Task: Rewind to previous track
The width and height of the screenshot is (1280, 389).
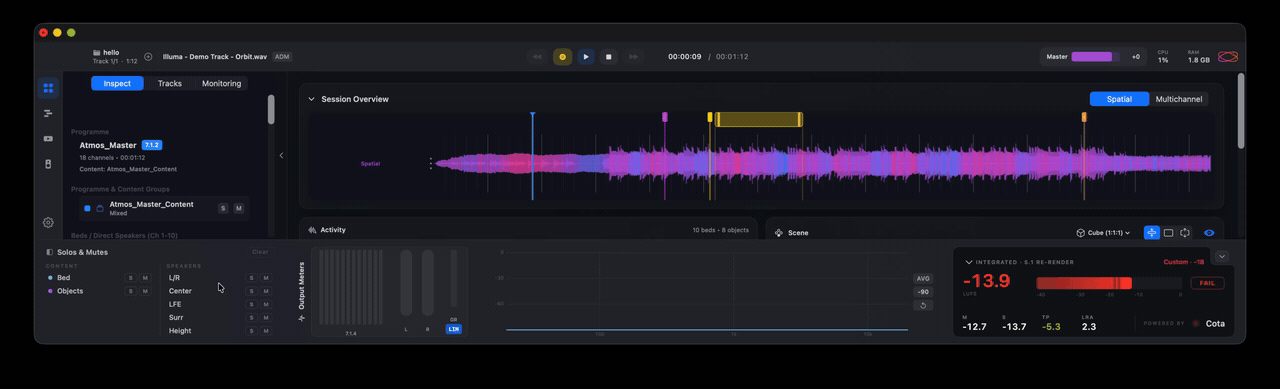Action: click(x=537, y=57)
